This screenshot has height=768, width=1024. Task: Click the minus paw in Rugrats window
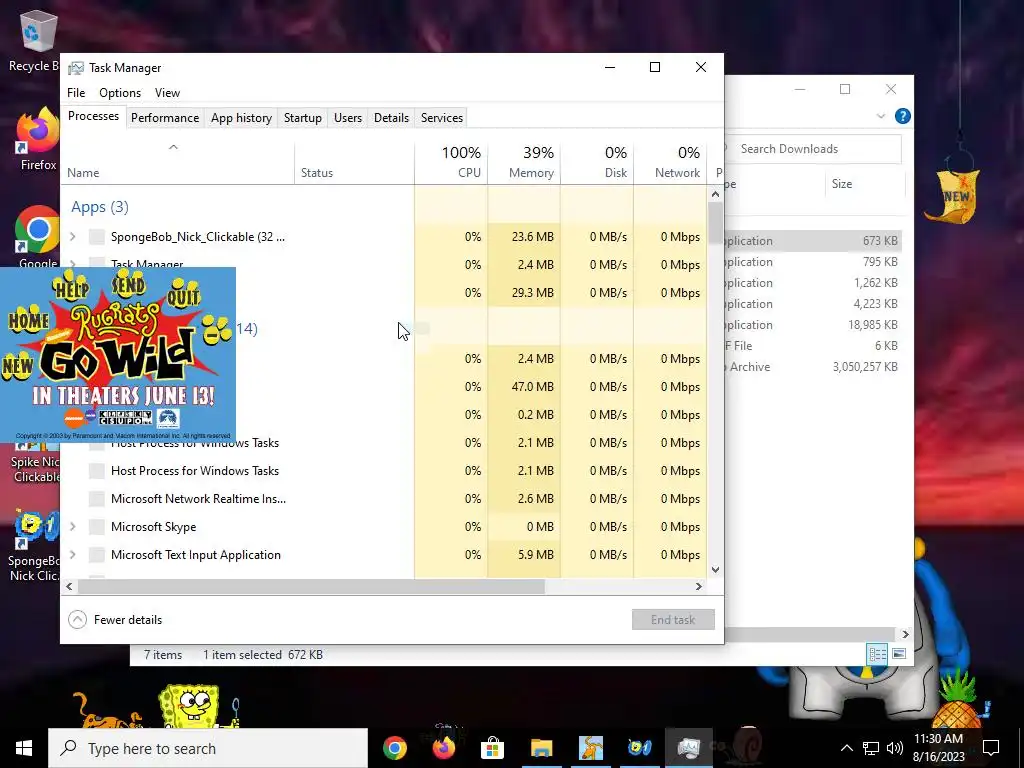(217, 329)
